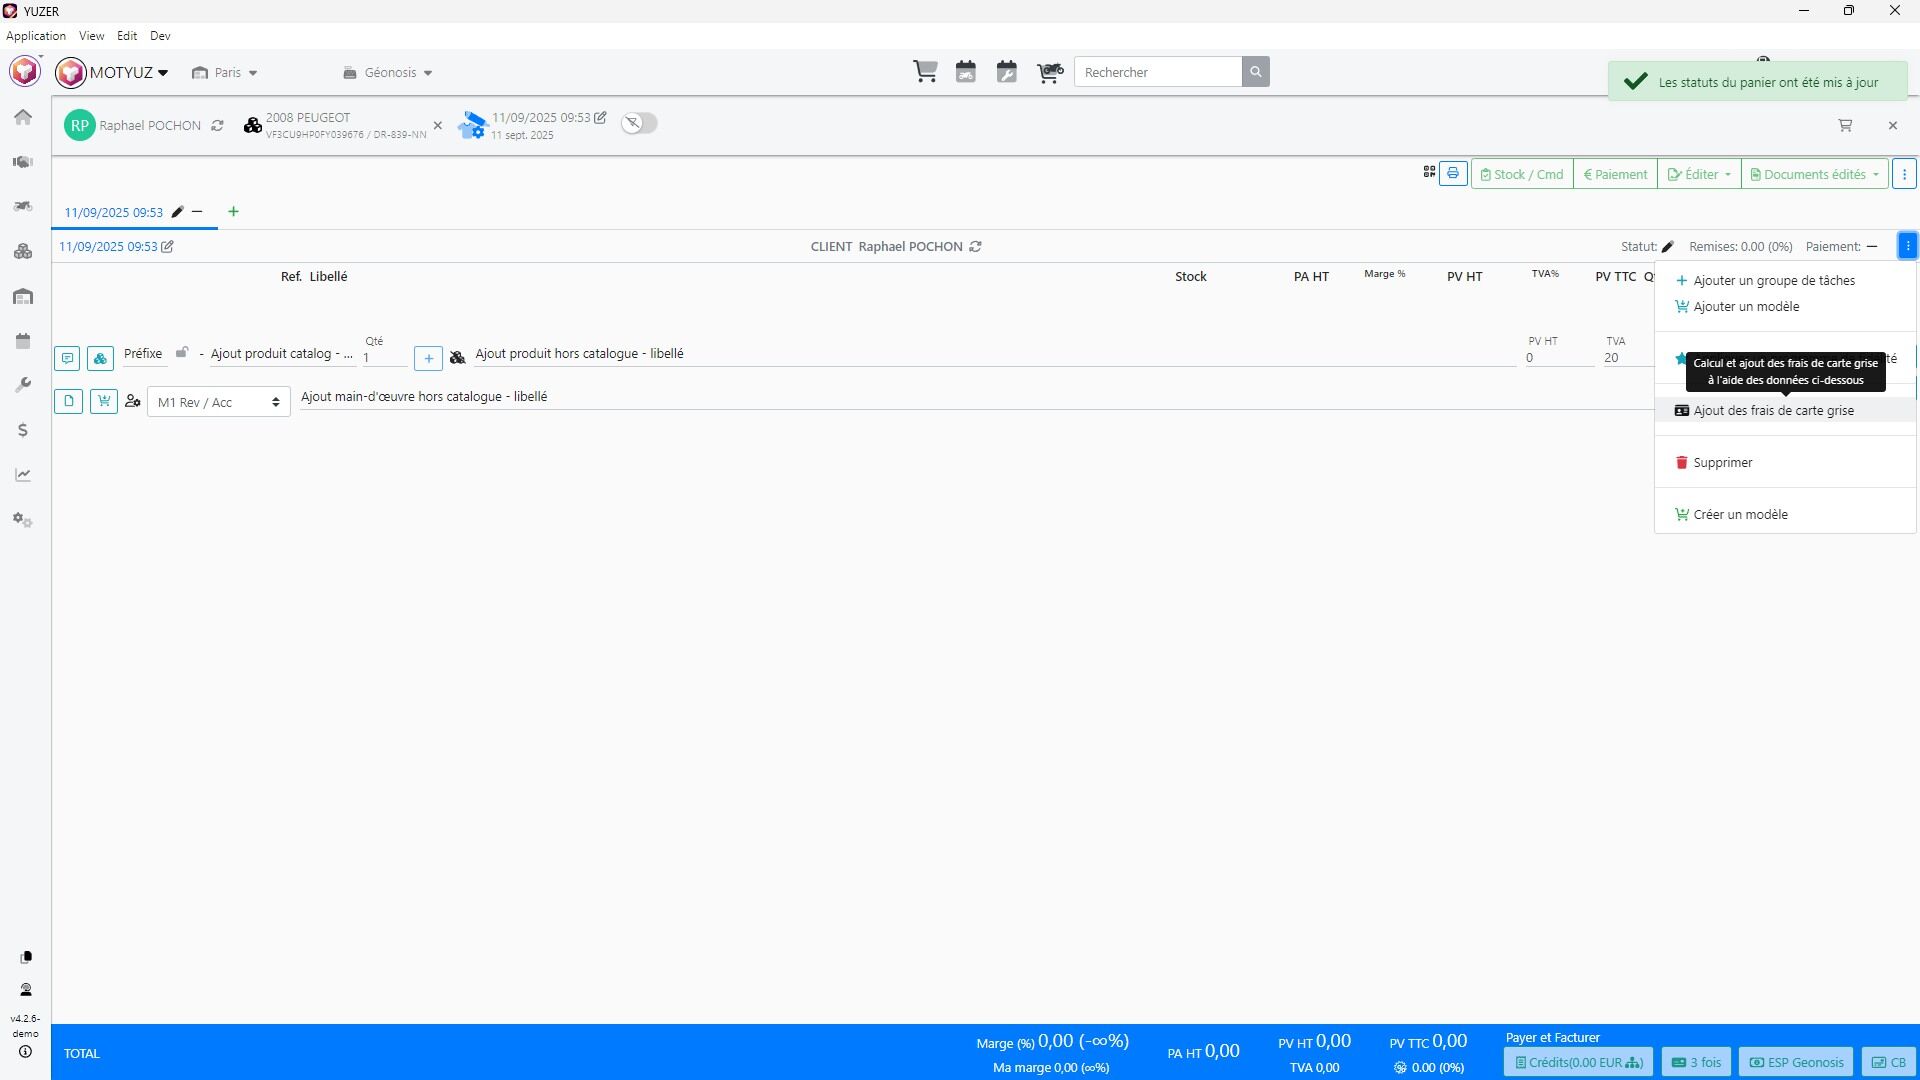Click the statistics chart icon in sidebar

(23, 475)
